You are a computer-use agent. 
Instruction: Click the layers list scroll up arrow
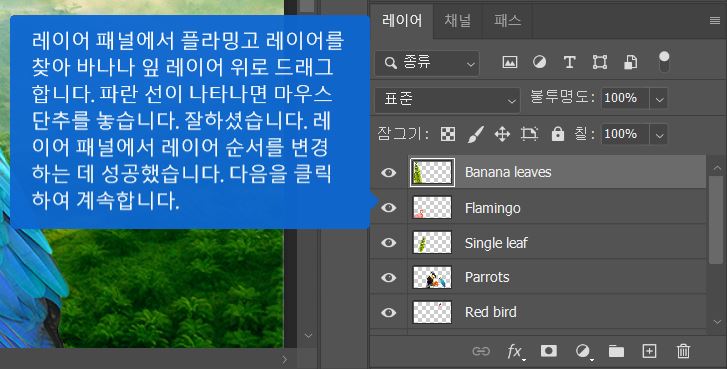717,167
